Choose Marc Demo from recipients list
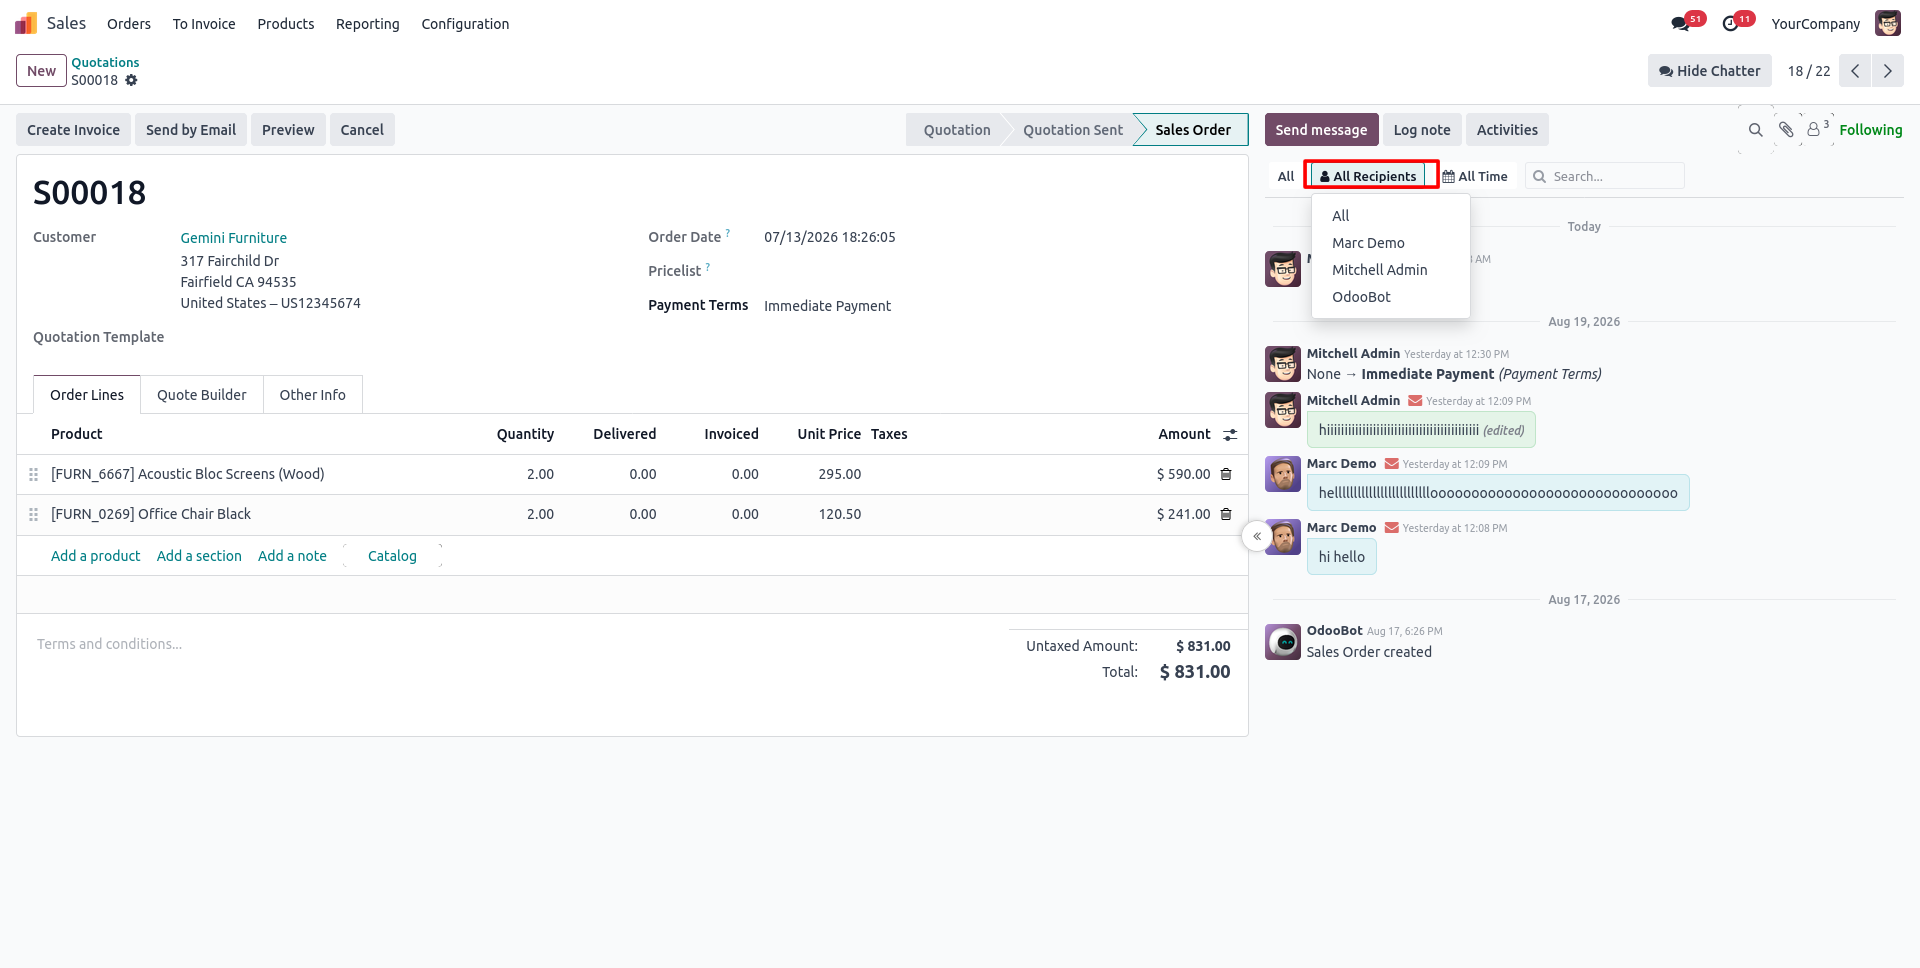 coord(1368,243)
